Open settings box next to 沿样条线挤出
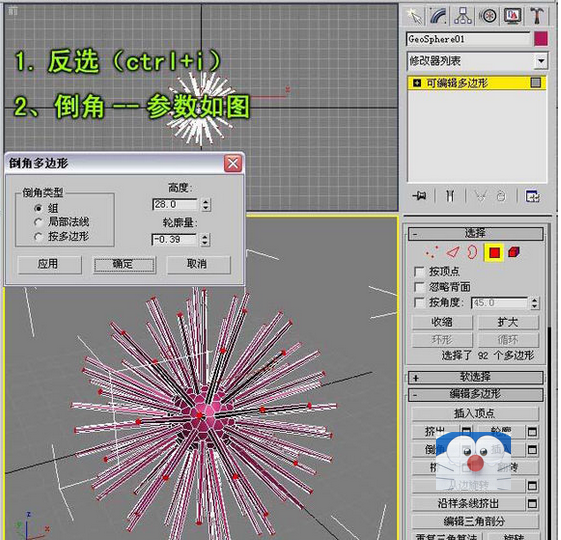Screen dimensions: 561x540 [532, 503]
